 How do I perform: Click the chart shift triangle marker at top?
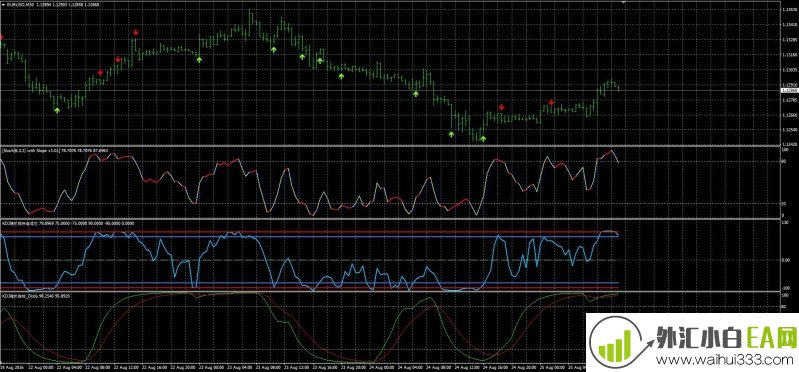pyautogui.click(x=623, y=2)
